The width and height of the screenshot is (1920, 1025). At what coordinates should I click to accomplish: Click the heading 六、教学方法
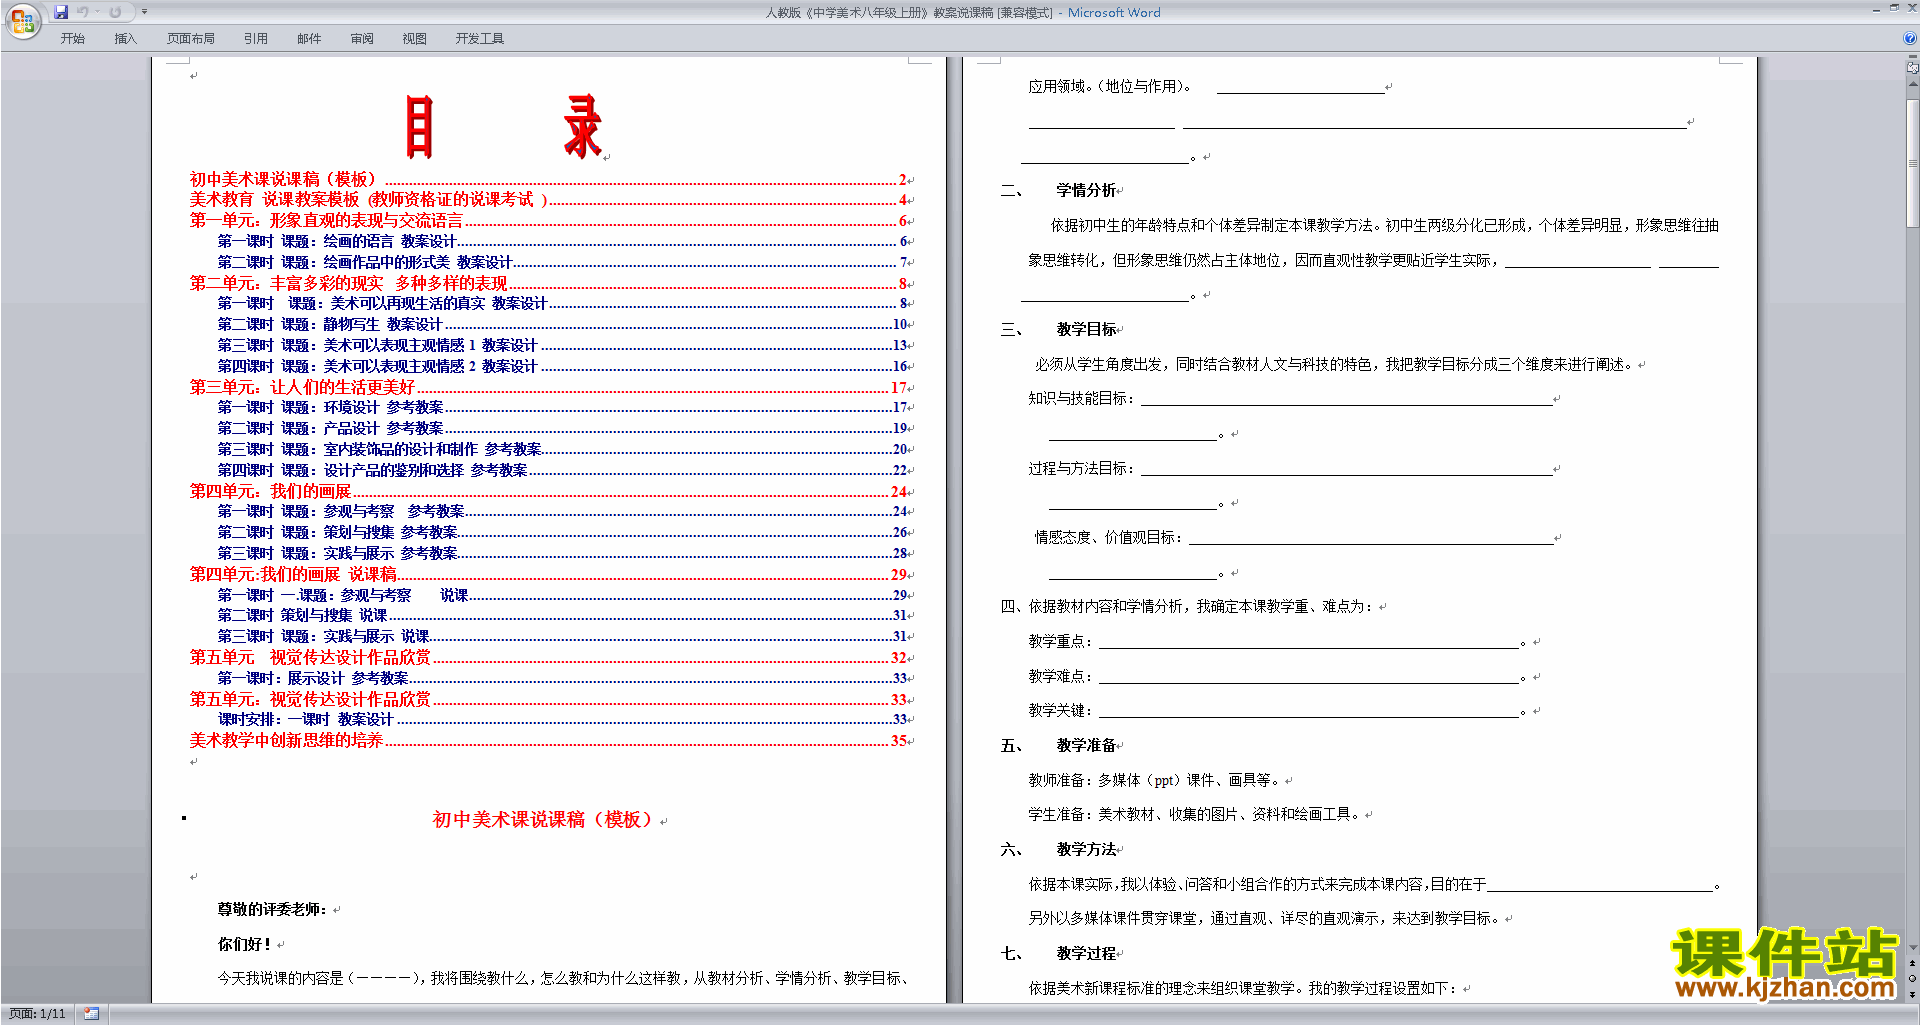pyautogui.click(x=1059, y=849)
